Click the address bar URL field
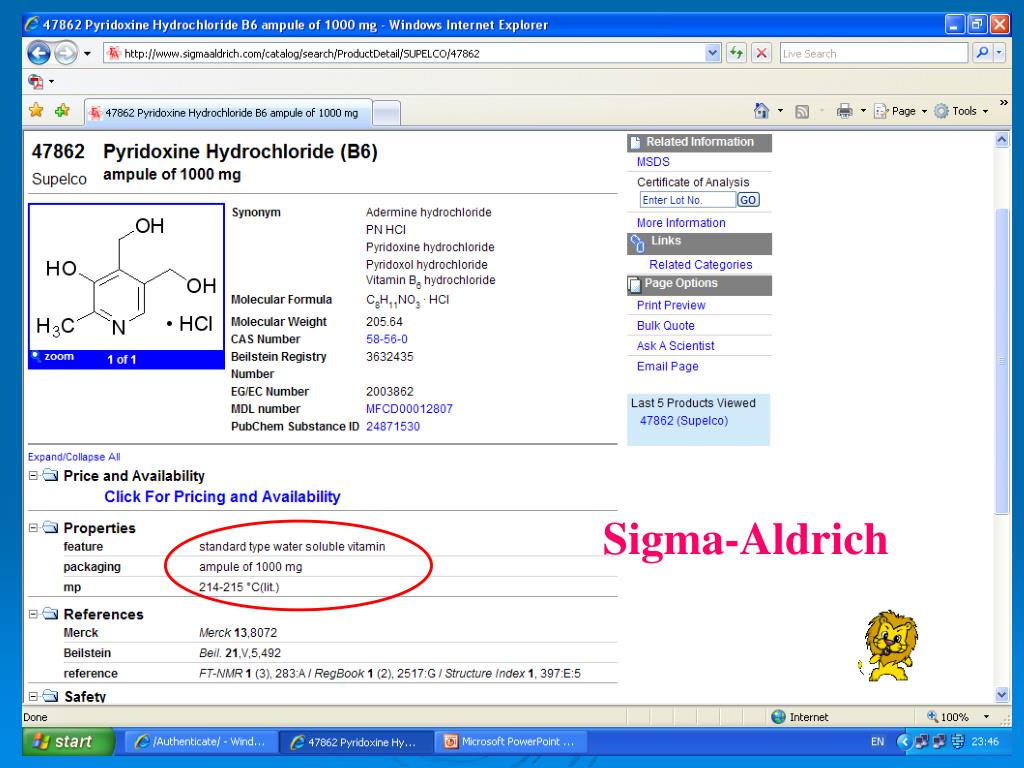The height and width of the screenshot is (768, 1024). click(405, 54)
